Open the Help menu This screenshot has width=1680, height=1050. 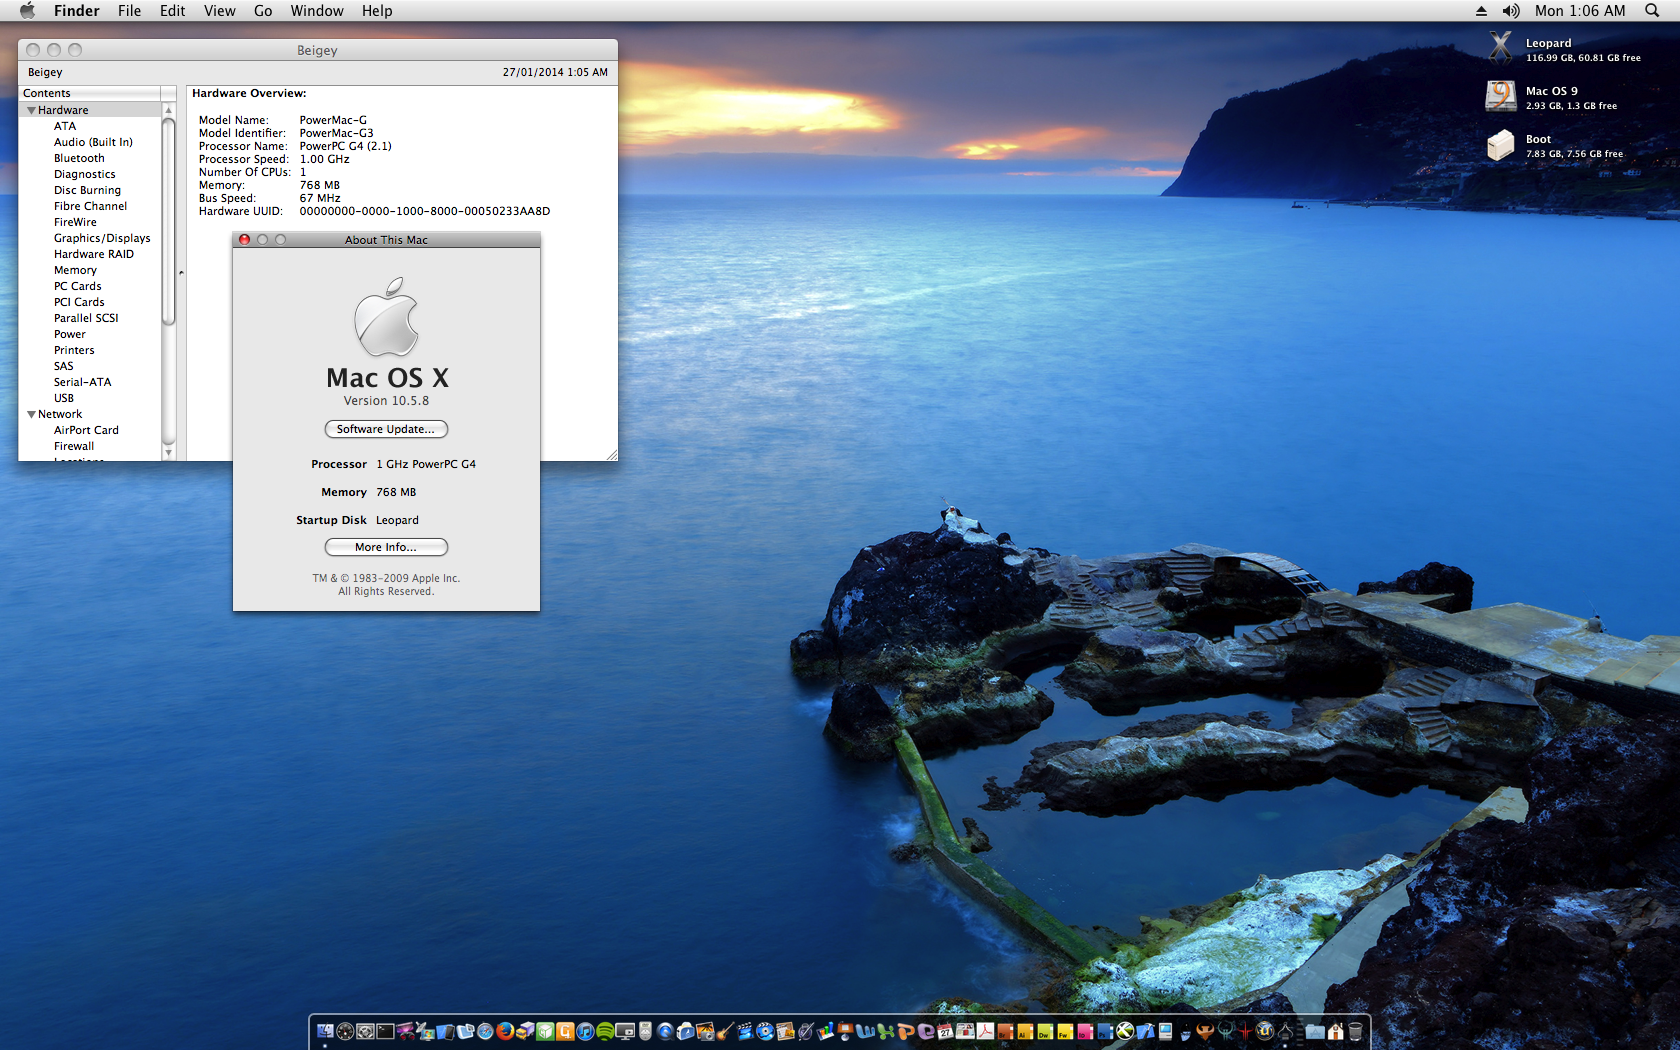pyautogui.click(x=377, y=11)
